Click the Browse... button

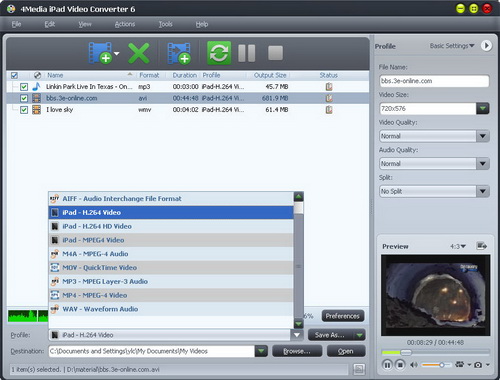coord(297,351)
